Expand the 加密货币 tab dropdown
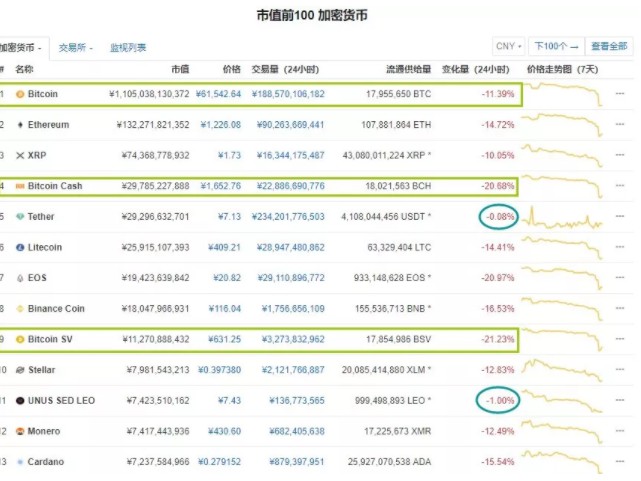Viewport: 641px width, 481px height. point(21,48)
